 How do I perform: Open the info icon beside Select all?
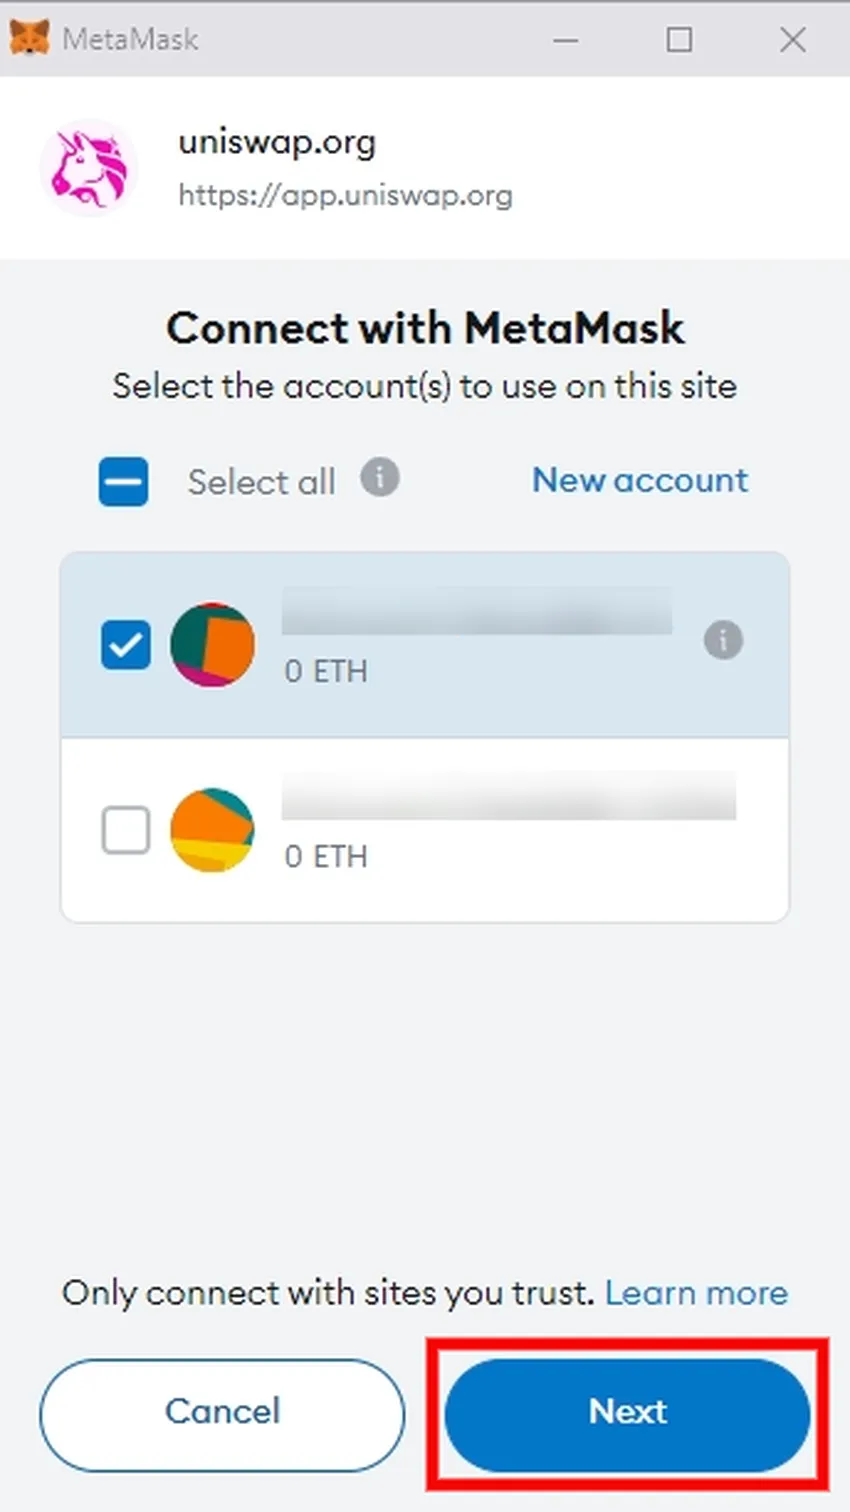pyautogui.click(x=380, y=477)
